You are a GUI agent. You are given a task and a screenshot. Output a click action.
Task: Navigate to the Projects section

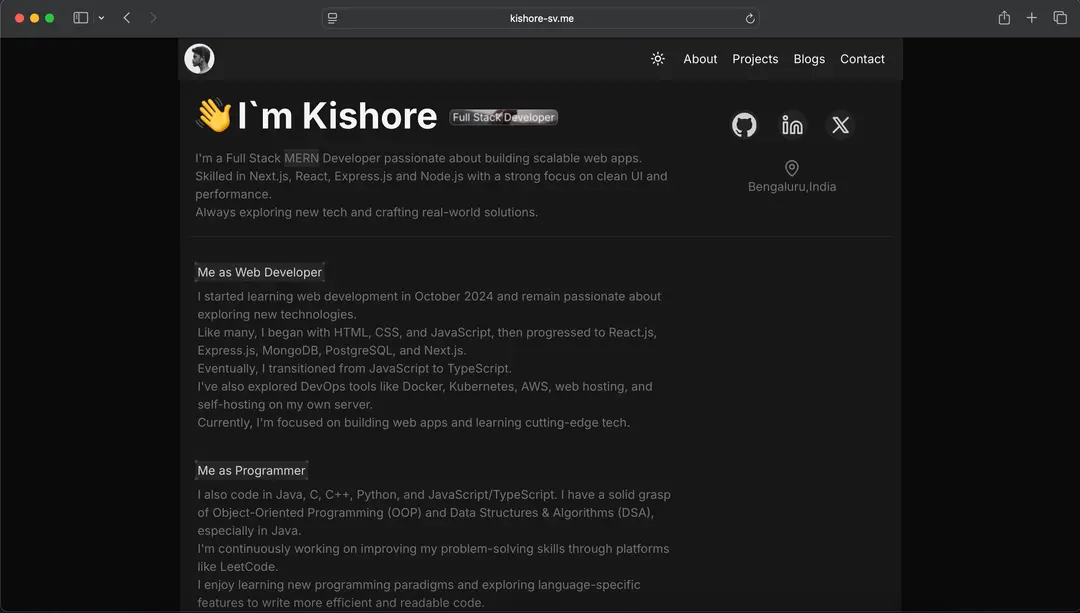pos(755,59)
